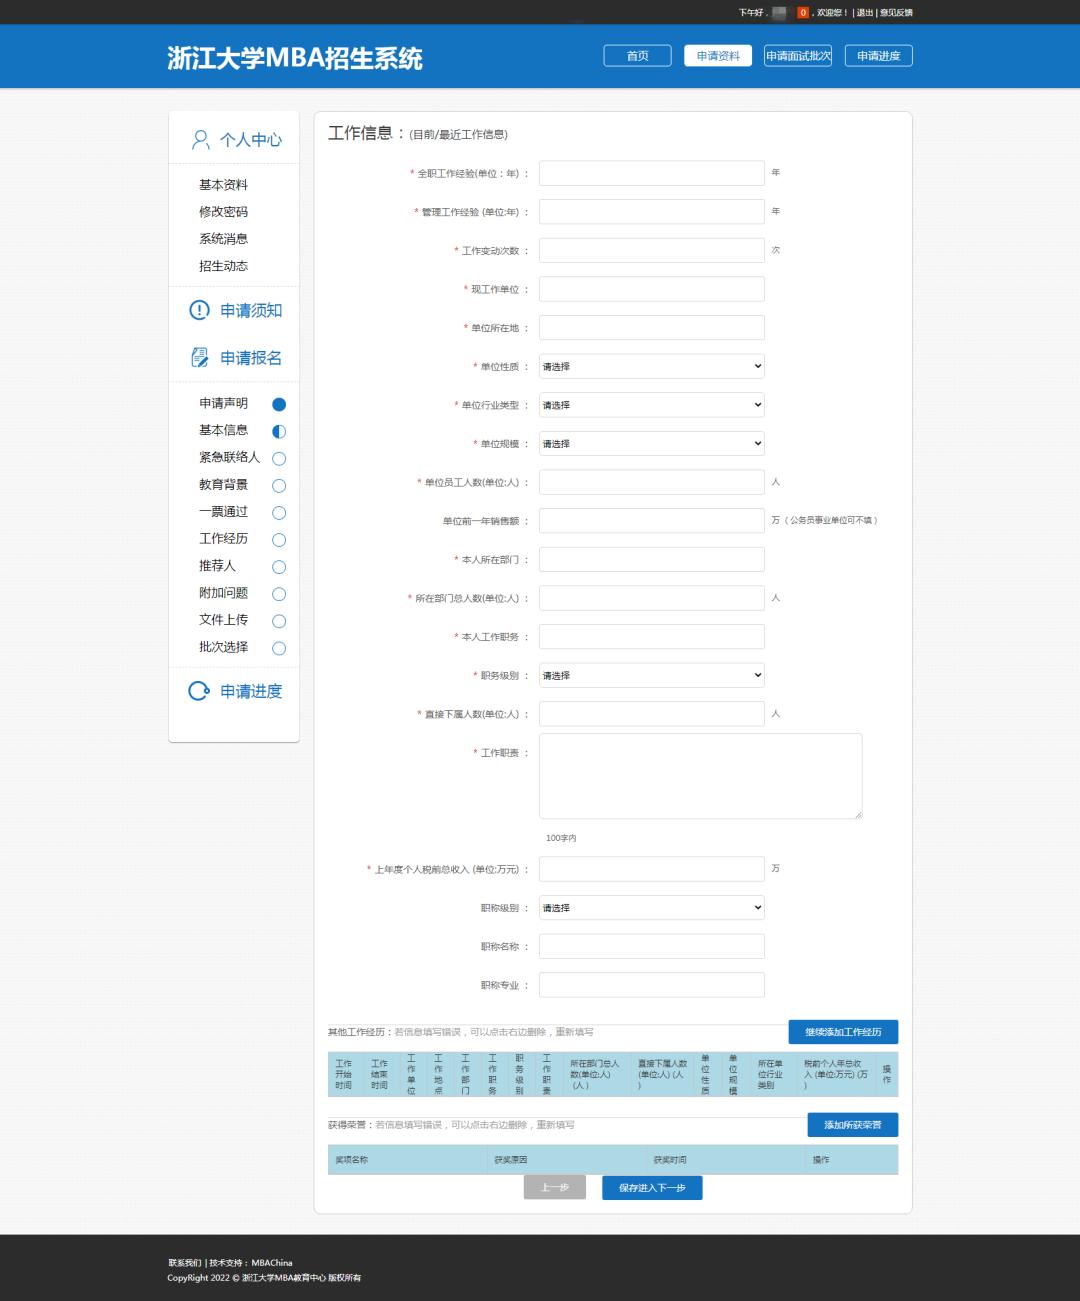Open the 单位性质 dropdown
1080x1301 pixels.
click(650, 366)
